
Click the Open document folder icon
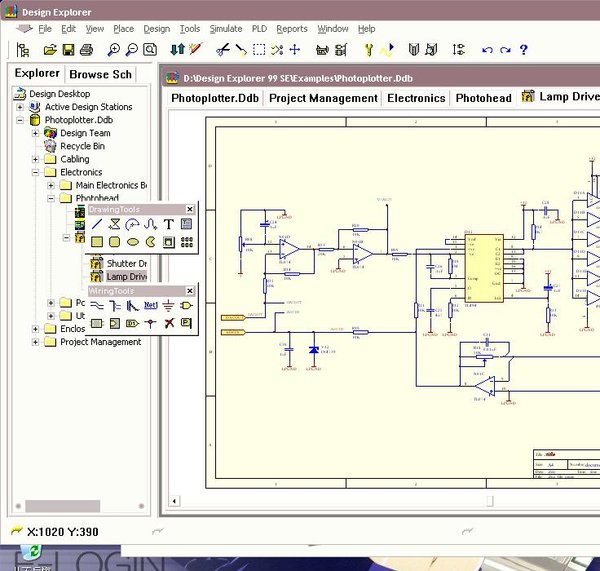pos(50,50)
